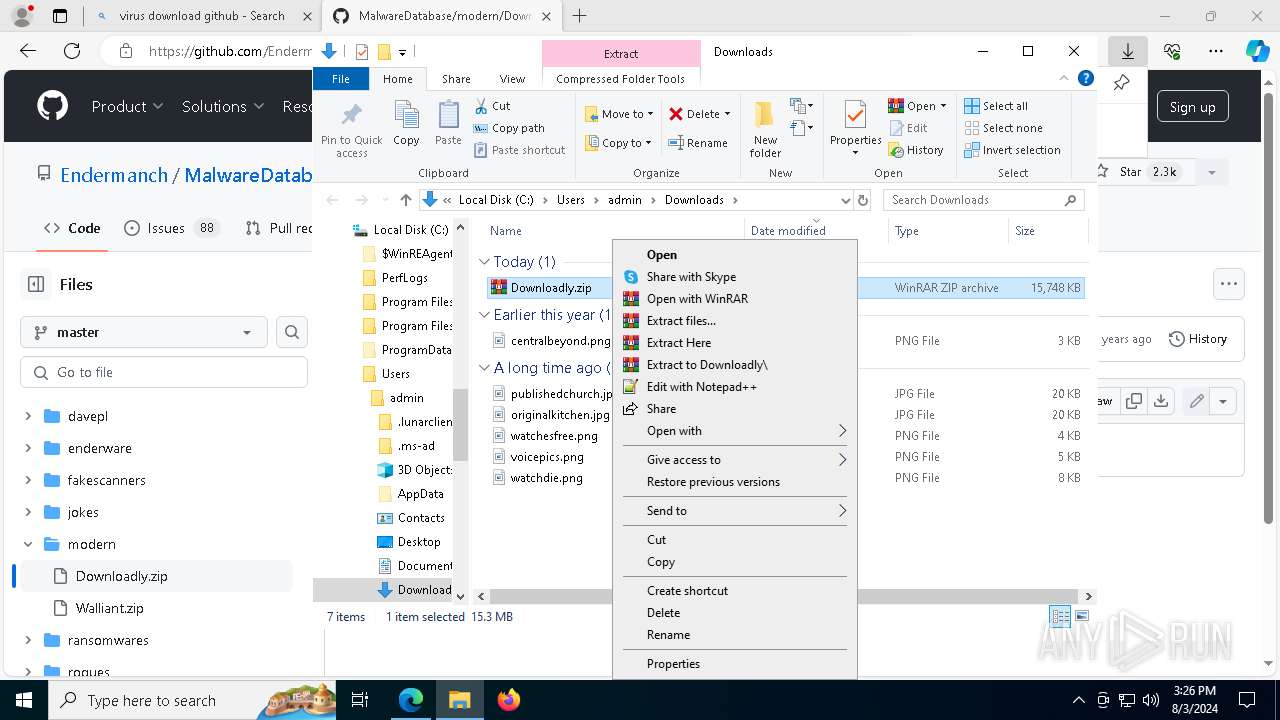Image resolution: width=1280 pixels, height=720 pixels.
Task: Sort by Date modified column
Action: [x=788, y=231]
